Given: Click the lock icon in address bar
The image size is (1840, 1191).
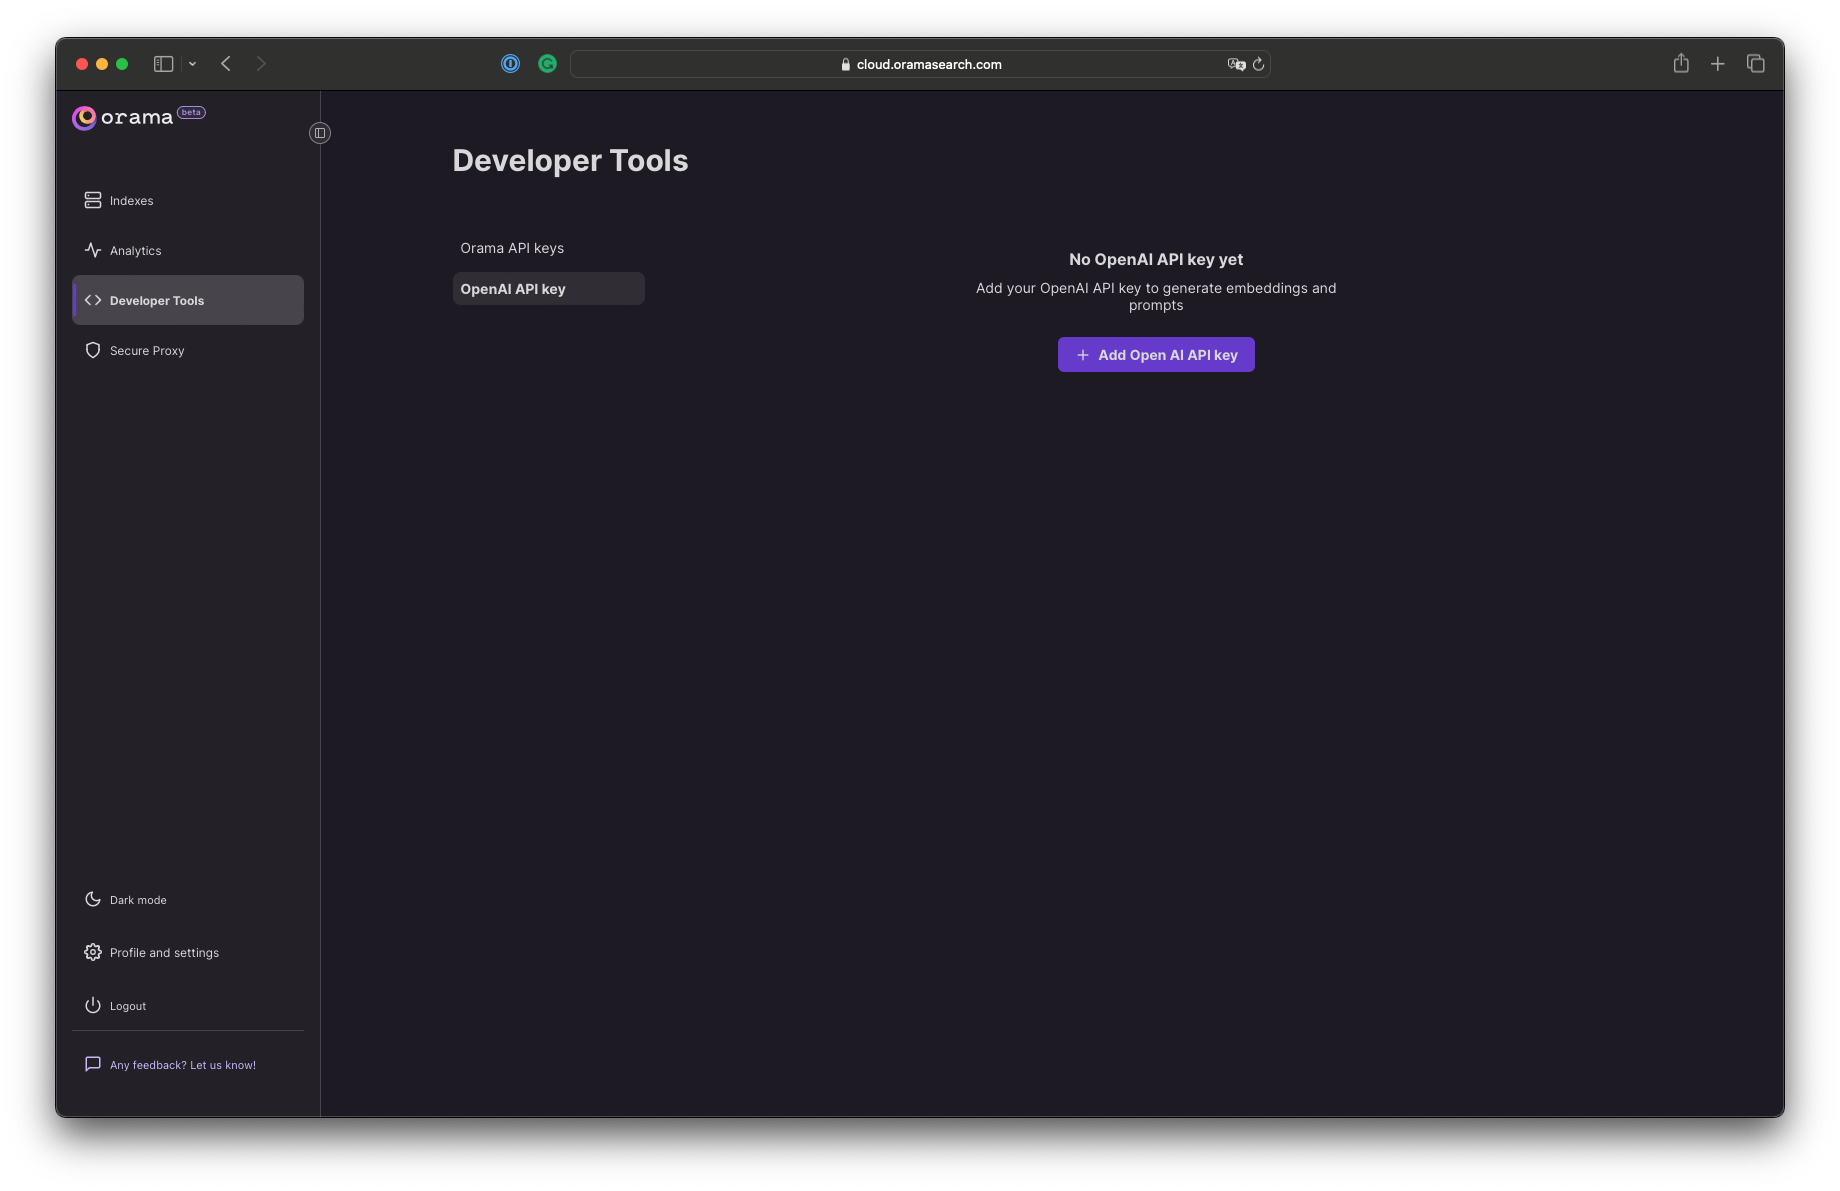Looking at the screenshot, I should point(846,64).
